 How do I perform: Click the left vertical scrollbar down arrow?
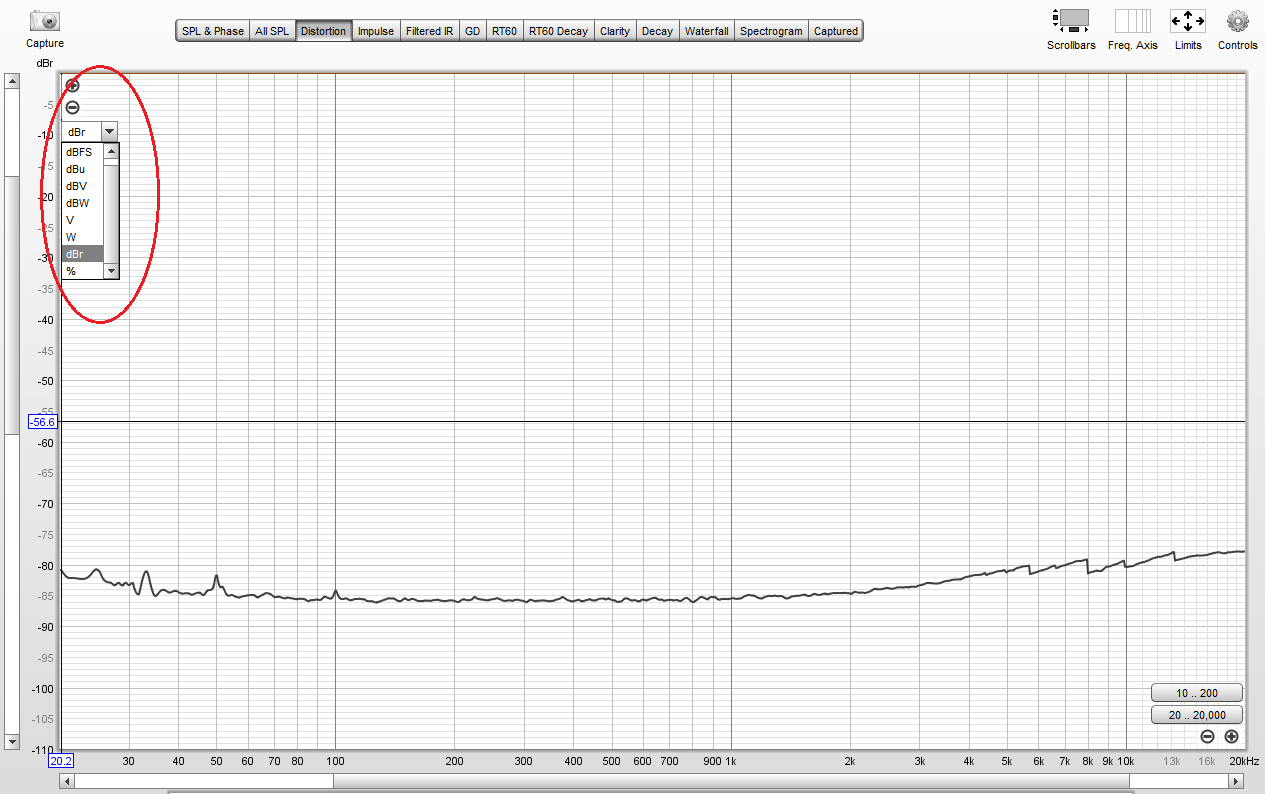[x=12, y=742]
